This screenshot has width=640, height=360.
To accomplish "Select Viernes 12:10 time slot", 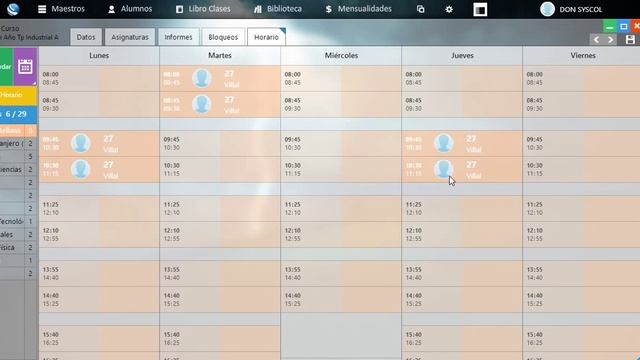I will coord(582,235).
